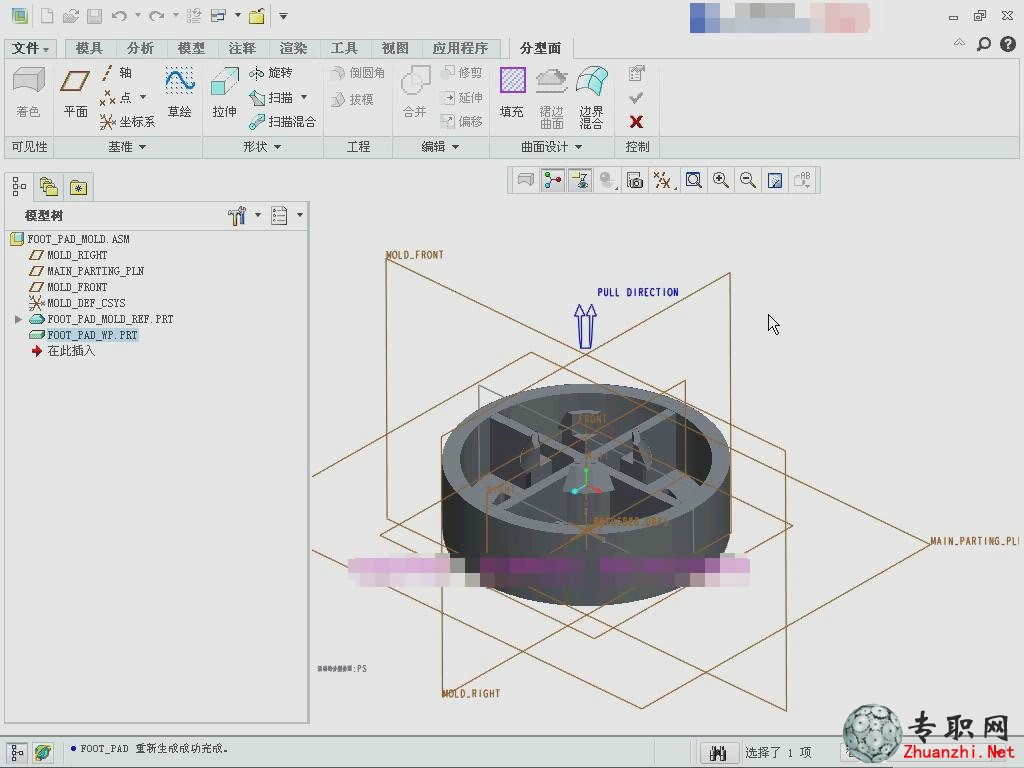1024x768 pixels.
Task: Open the 应用程序 ribbon tab
Action: pyautogui.click(x=460, y=48)
